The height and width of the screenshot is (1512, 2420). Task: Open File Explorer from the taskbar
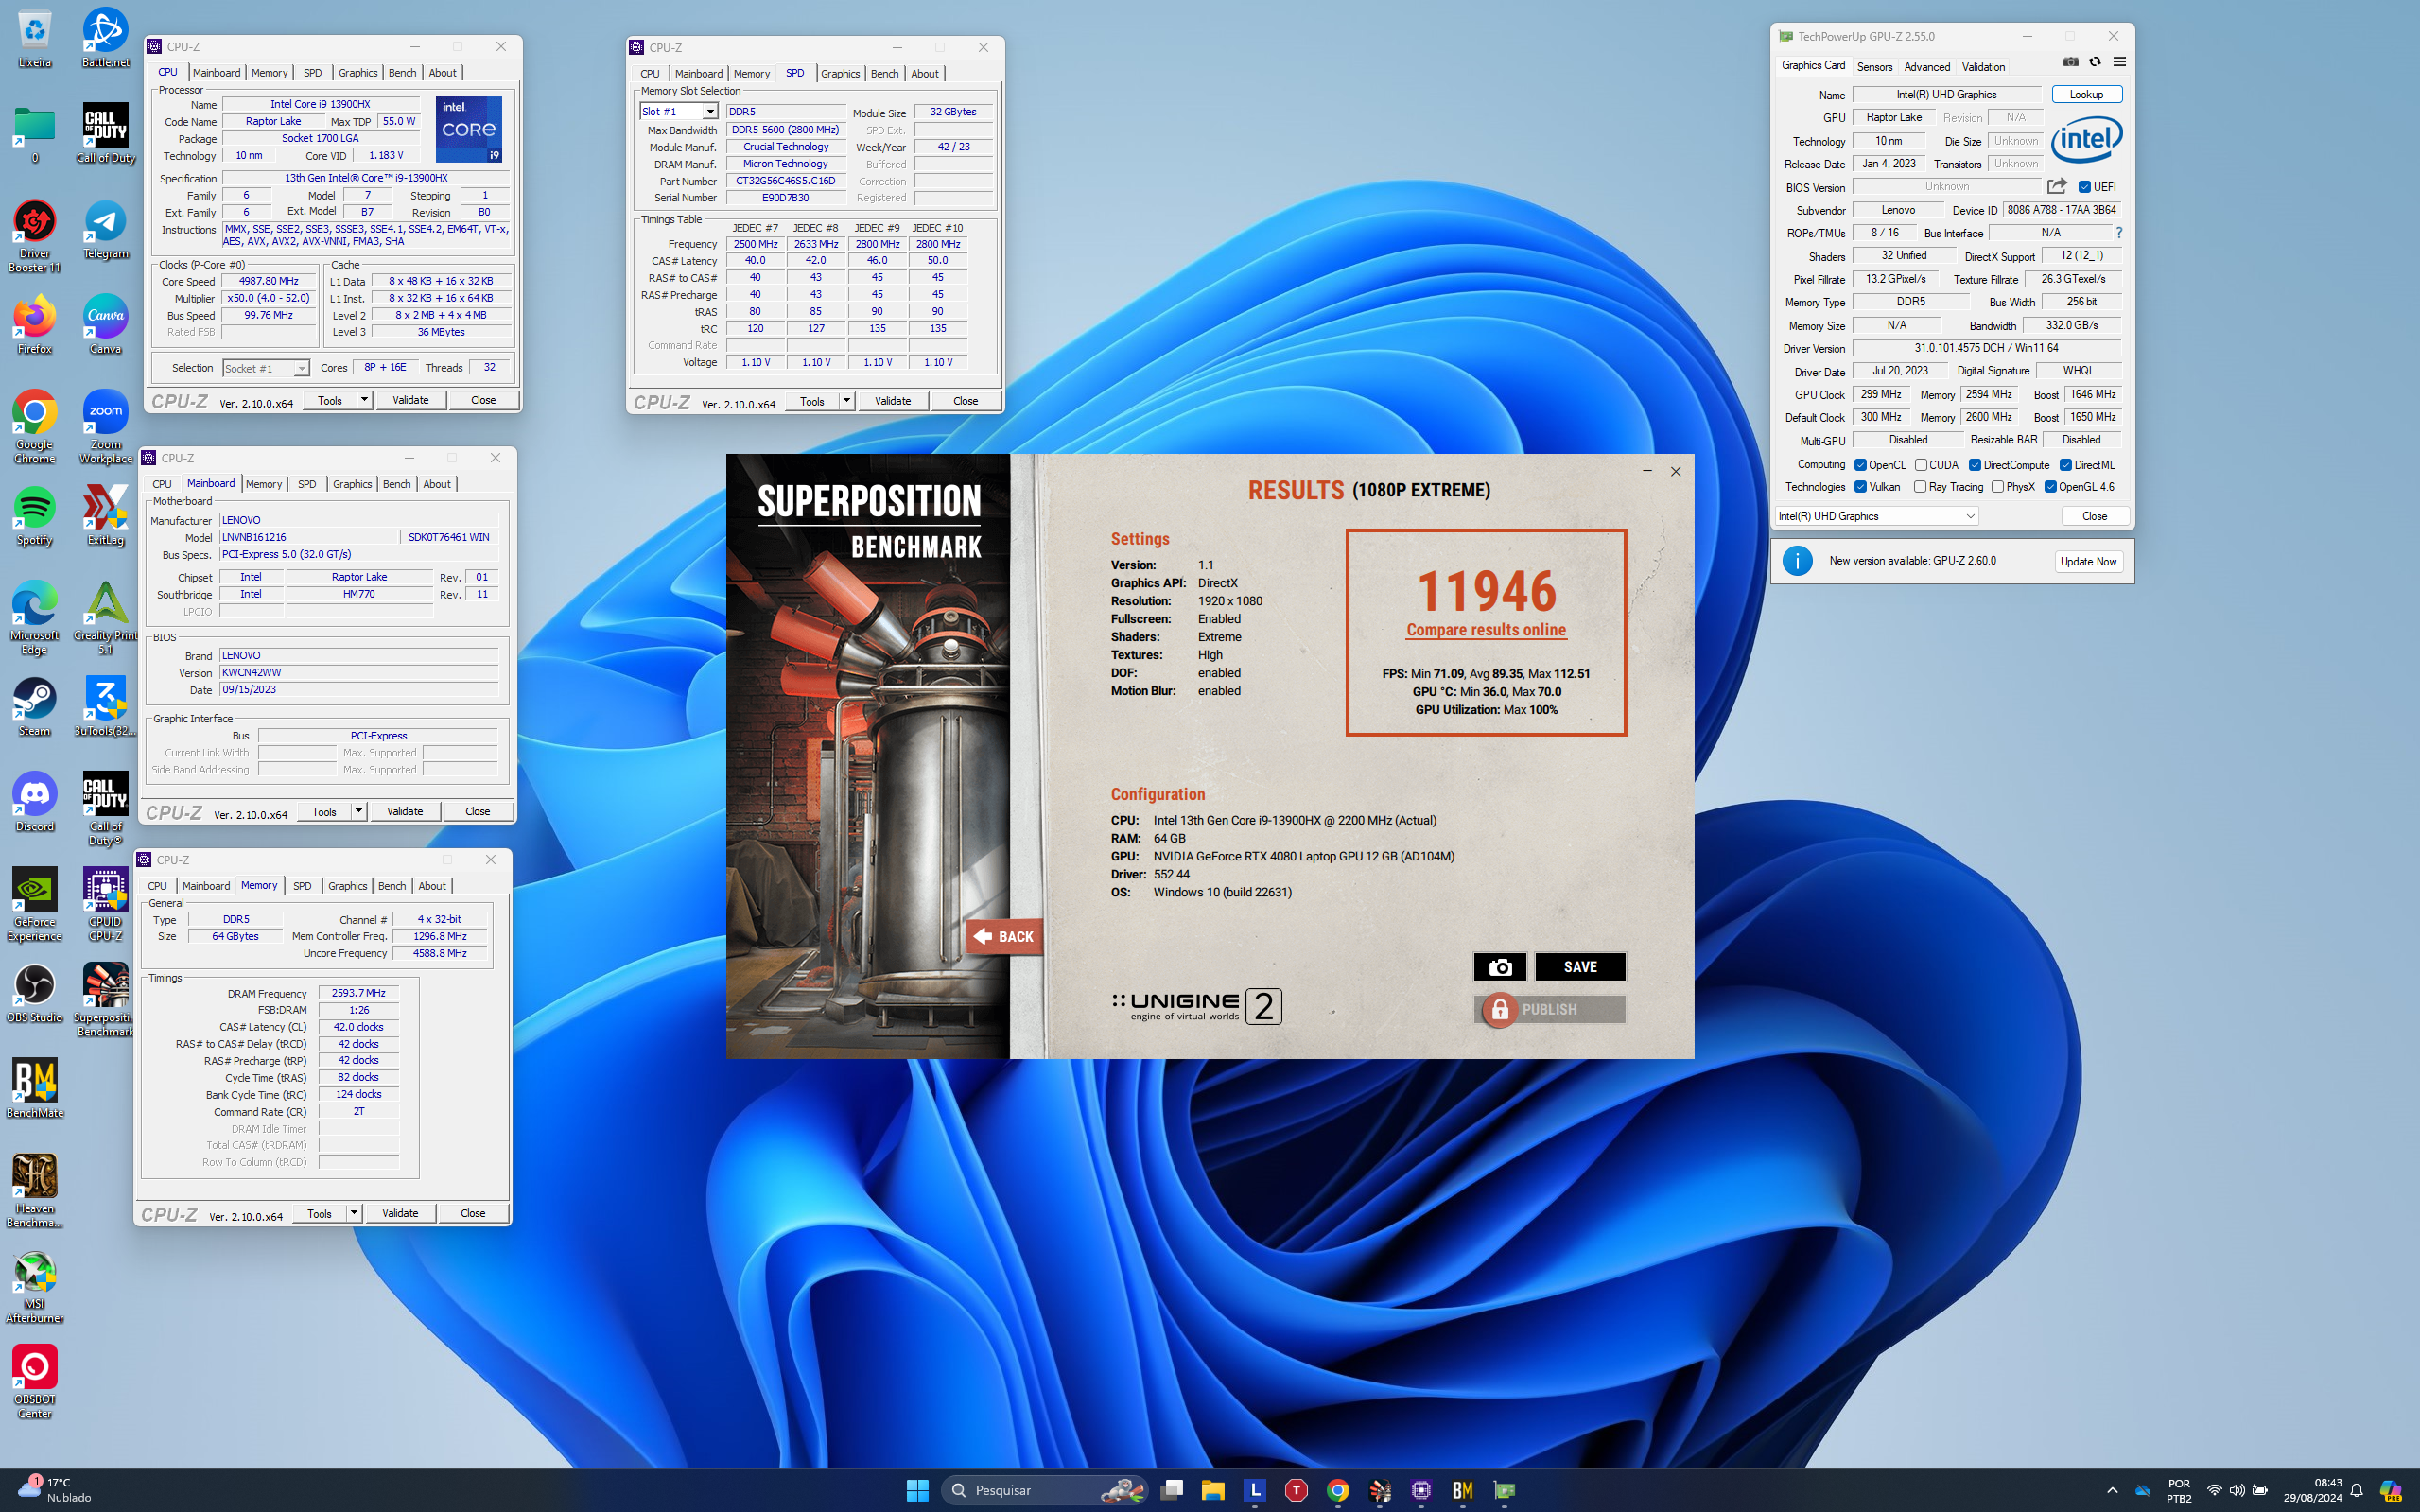pos(1213,1490)
